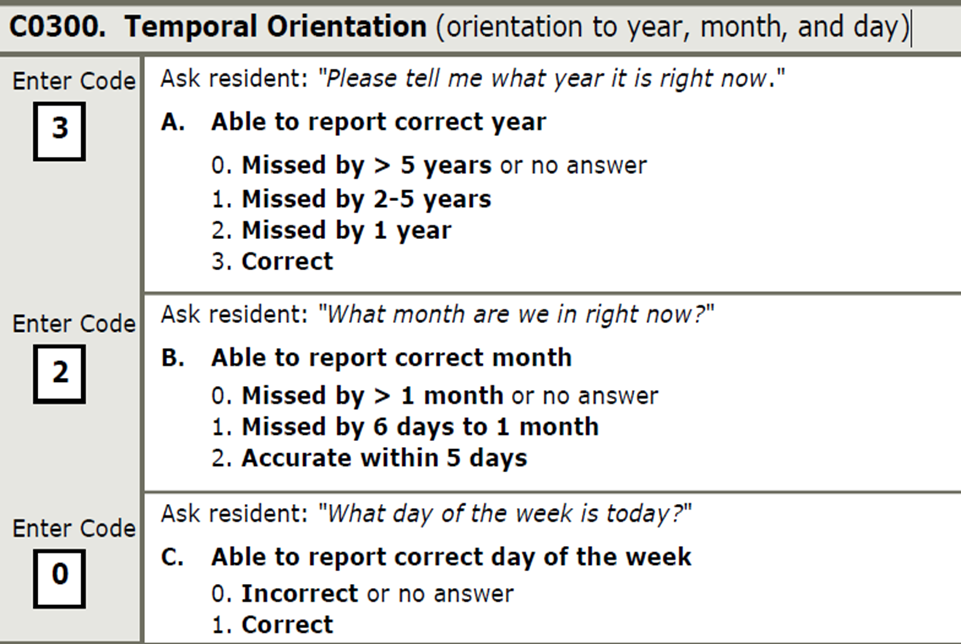Click the "Enter Code" label beside the year question

73,82
